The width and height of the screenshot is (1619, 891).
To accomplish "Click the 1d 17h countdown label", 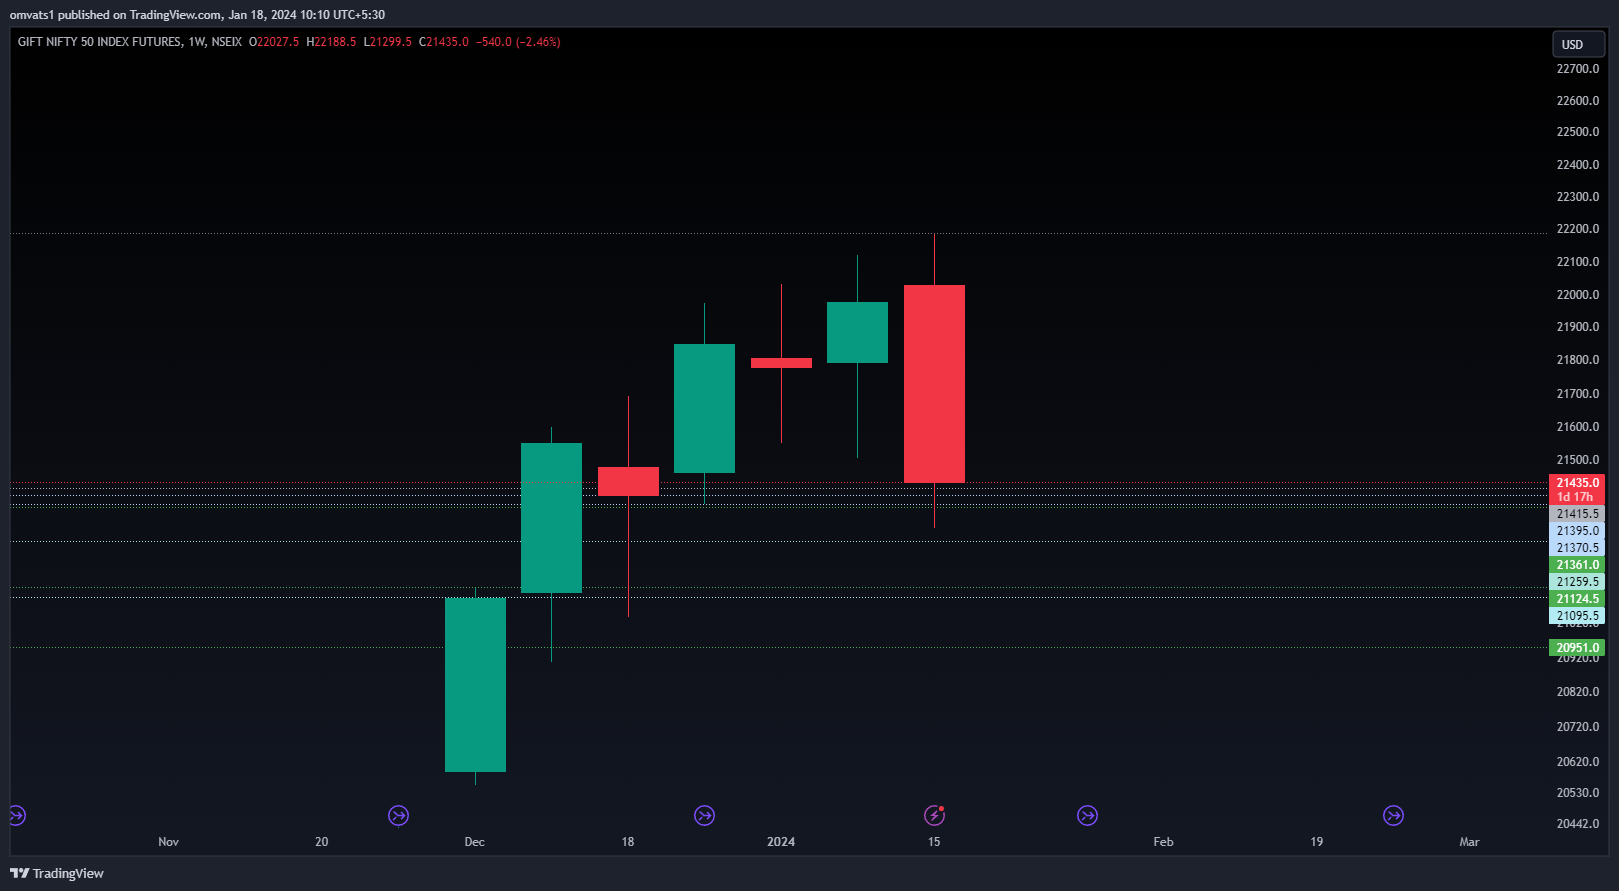I will 1577,497.
